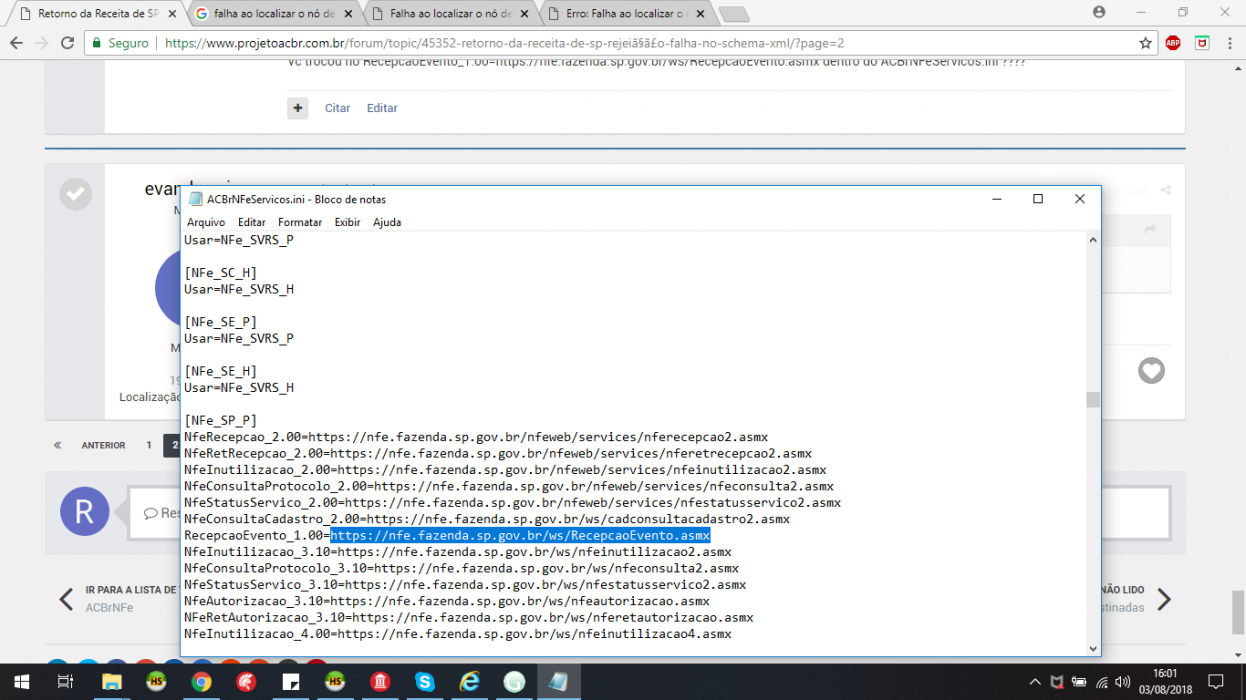
Task: Click the [NFe_SP_P] section header line
Action: point(220,421)
